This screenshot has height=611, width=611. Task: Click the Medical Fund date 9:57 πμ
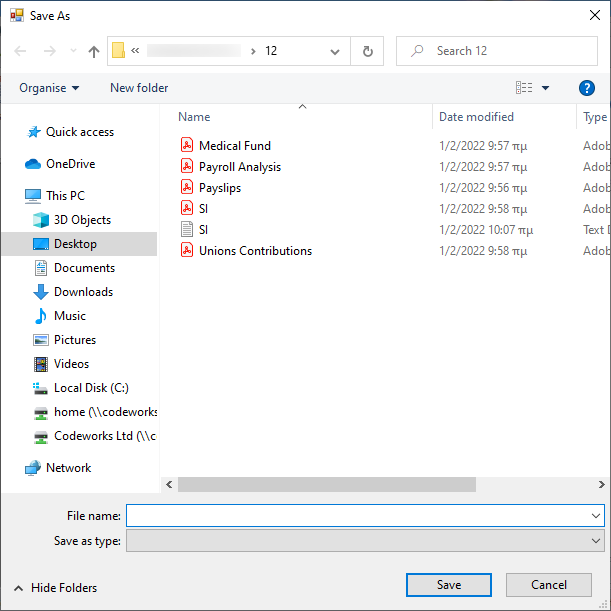coord(483,146)
